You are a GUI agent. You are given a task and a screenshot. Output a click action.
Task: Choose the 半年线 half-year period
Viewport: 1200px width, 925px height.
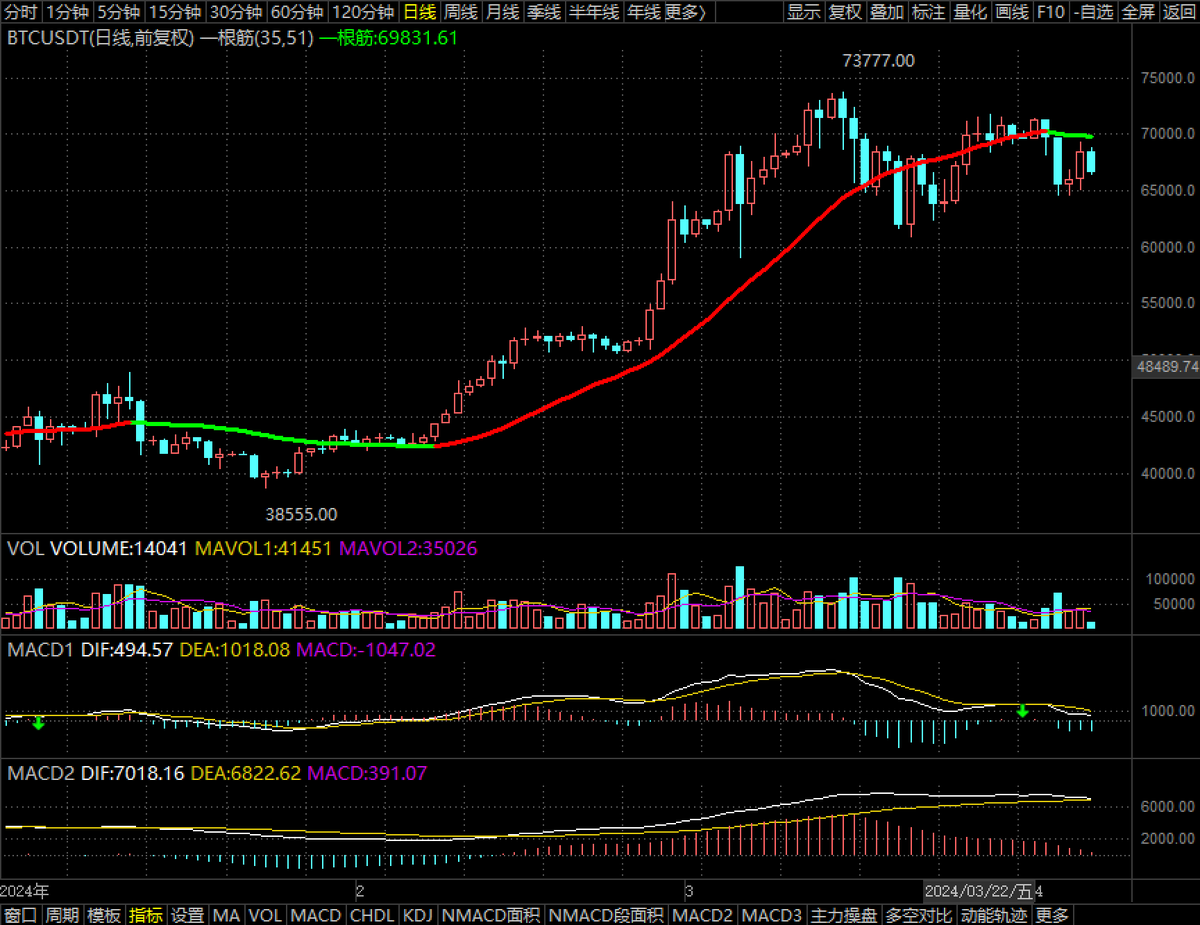[x=593, y=12]
